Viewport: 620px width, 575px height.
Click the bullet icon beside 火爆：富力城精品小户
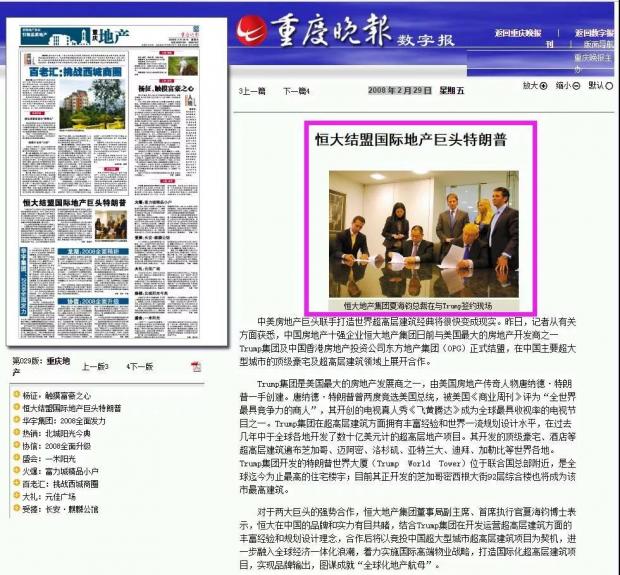point(16,470)
